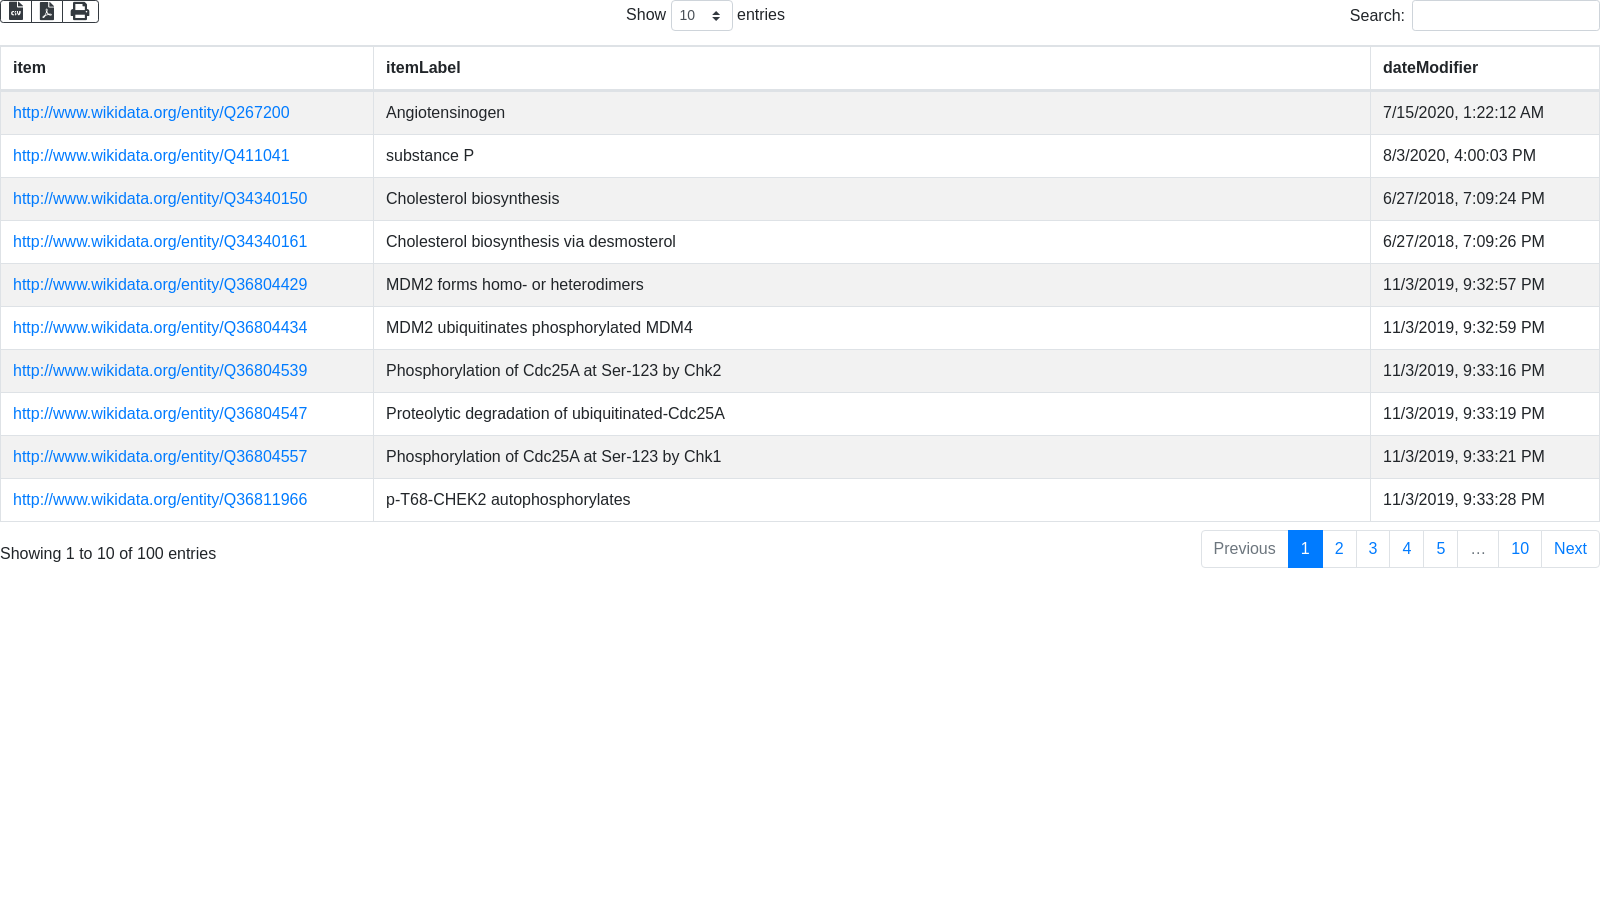Sort by the itemLabel column header
This screenshot has width=1600, height=900.
[x=872, y=68]
